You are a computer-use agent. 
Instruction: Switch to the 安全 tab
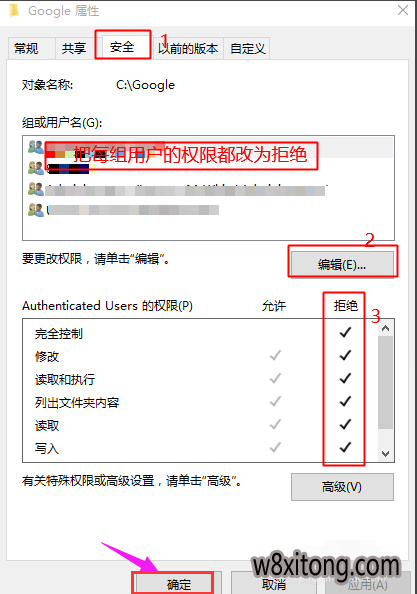122,47
